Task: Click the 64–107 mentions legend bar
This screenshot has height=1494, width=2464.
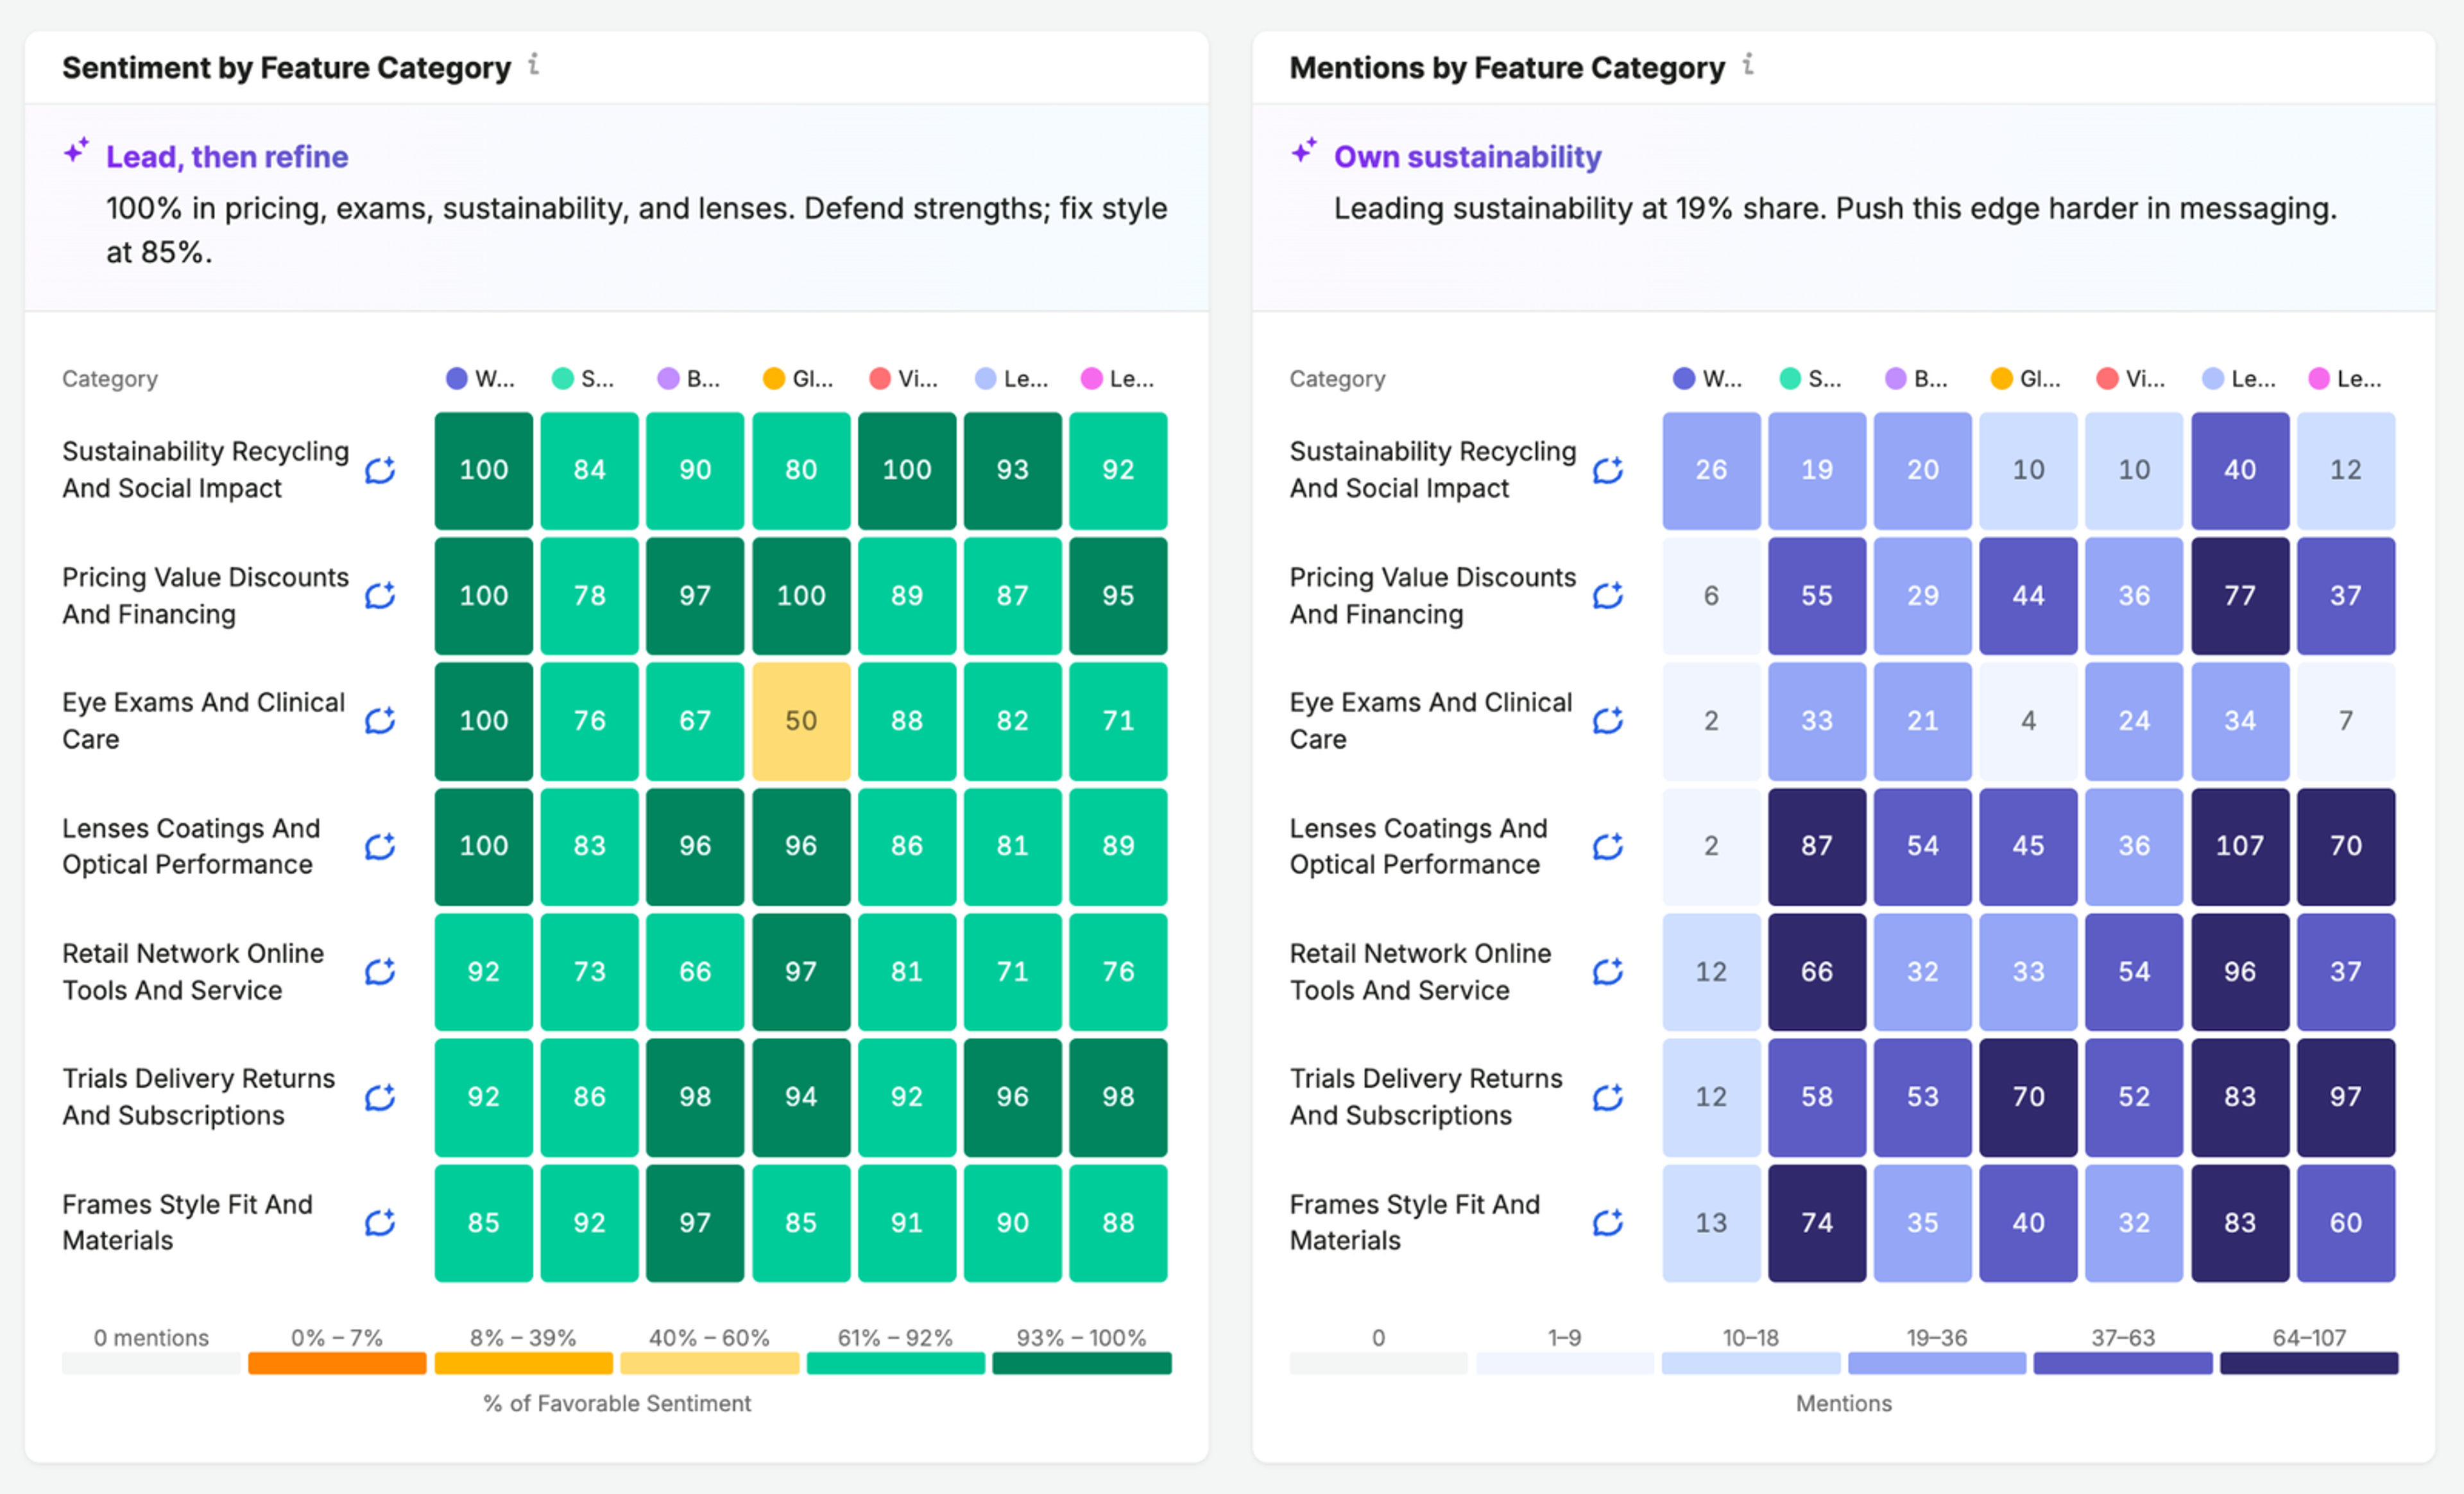Action: tap(2309, 1363)
